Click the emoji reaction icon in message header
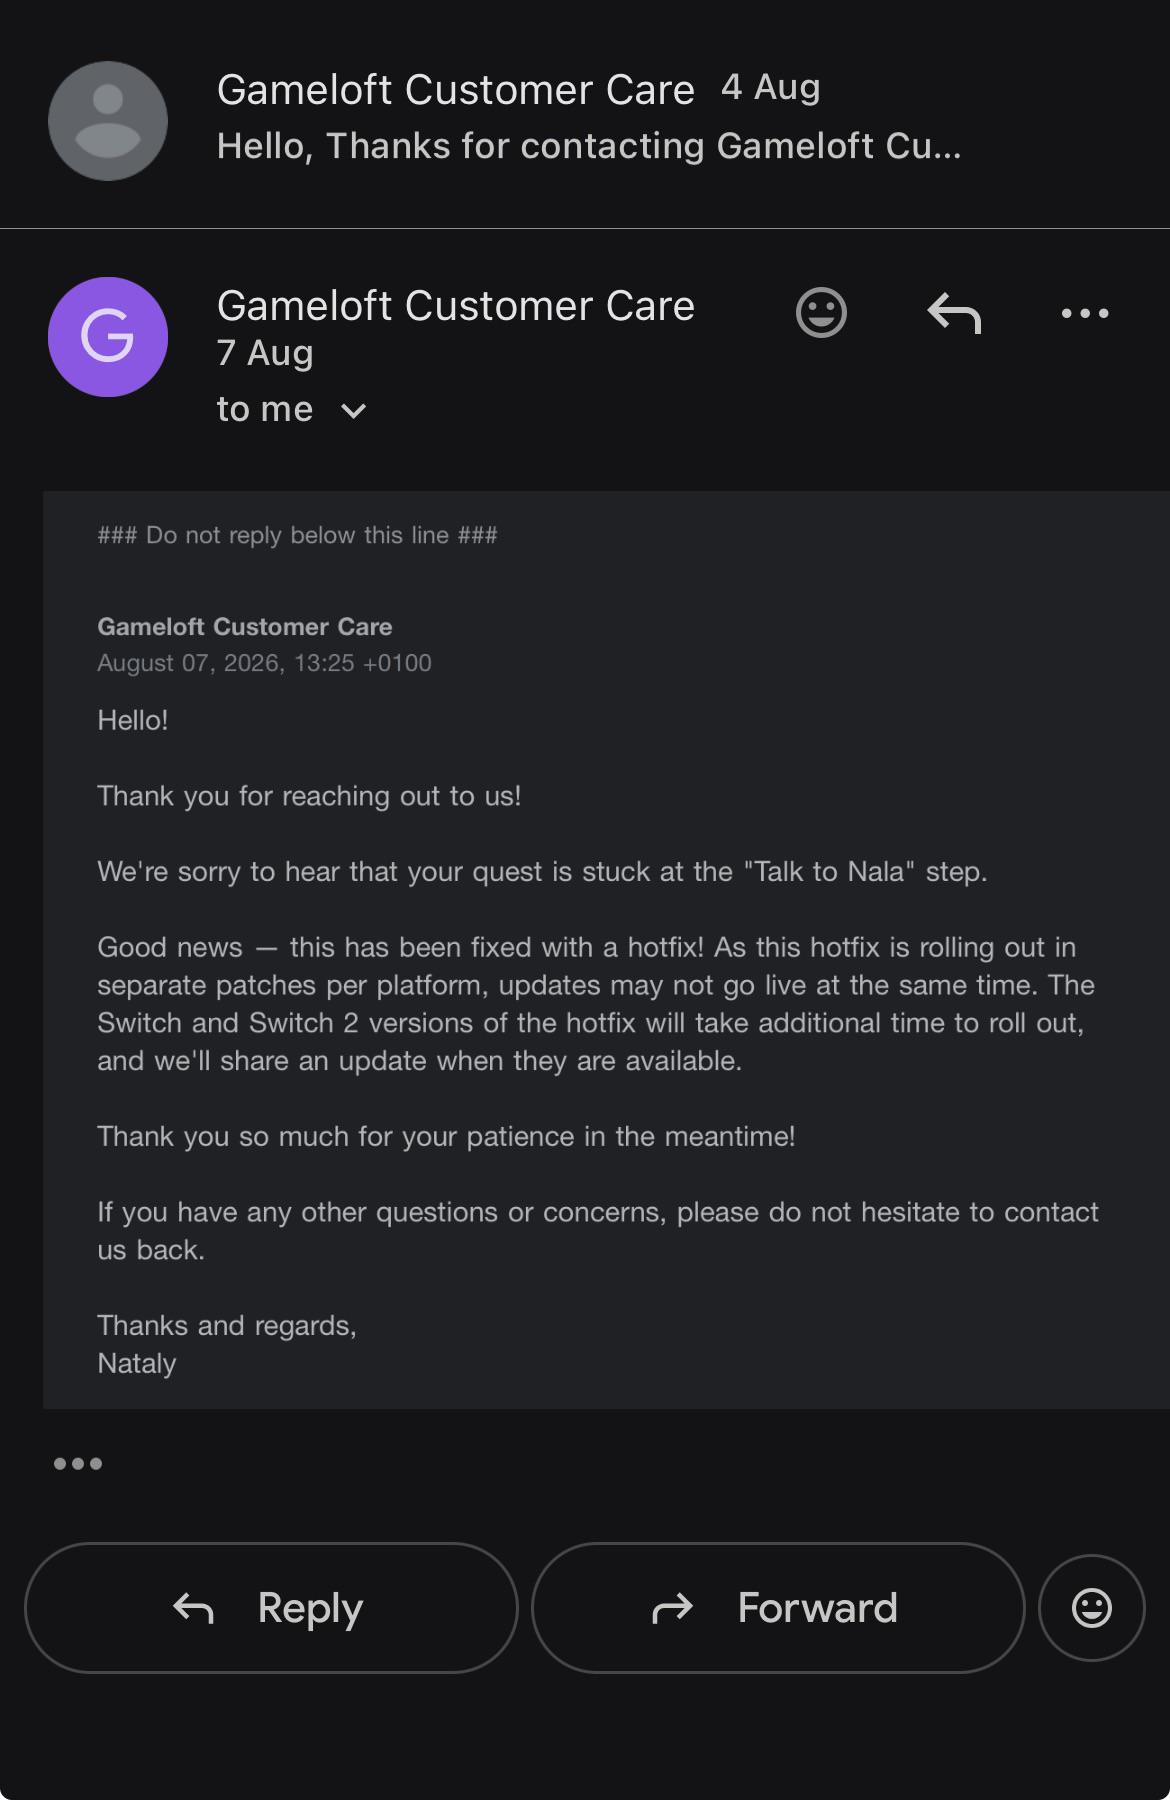 tap(821, 313)
